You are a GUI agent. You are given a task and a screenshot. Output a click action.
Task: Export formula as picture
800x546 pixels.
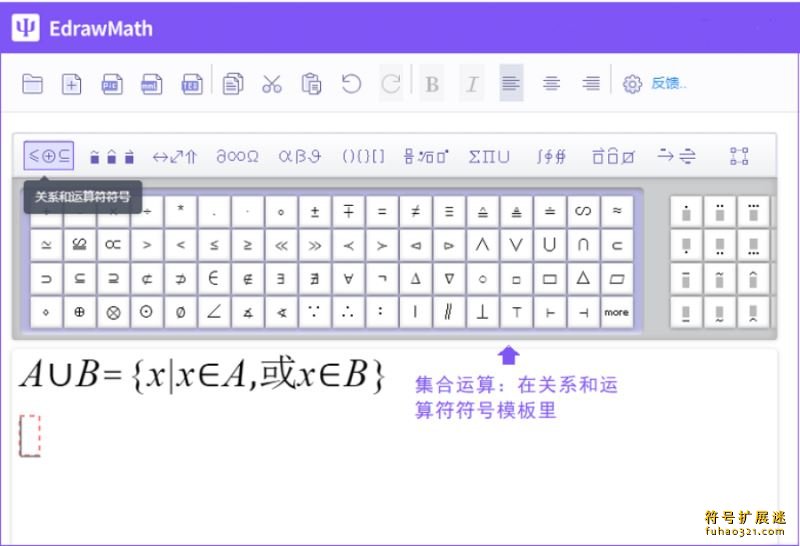(x=112, y=84)
